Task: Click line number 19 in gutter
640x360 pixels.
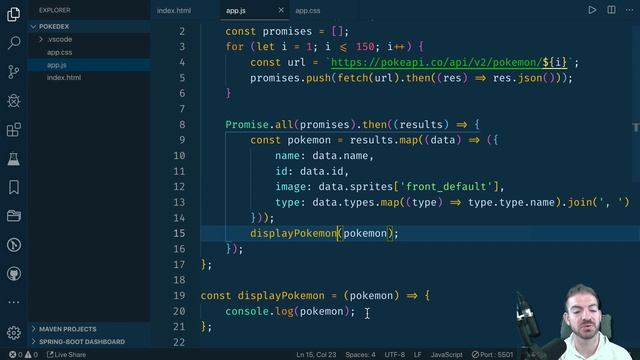Action: pos(179,296)
